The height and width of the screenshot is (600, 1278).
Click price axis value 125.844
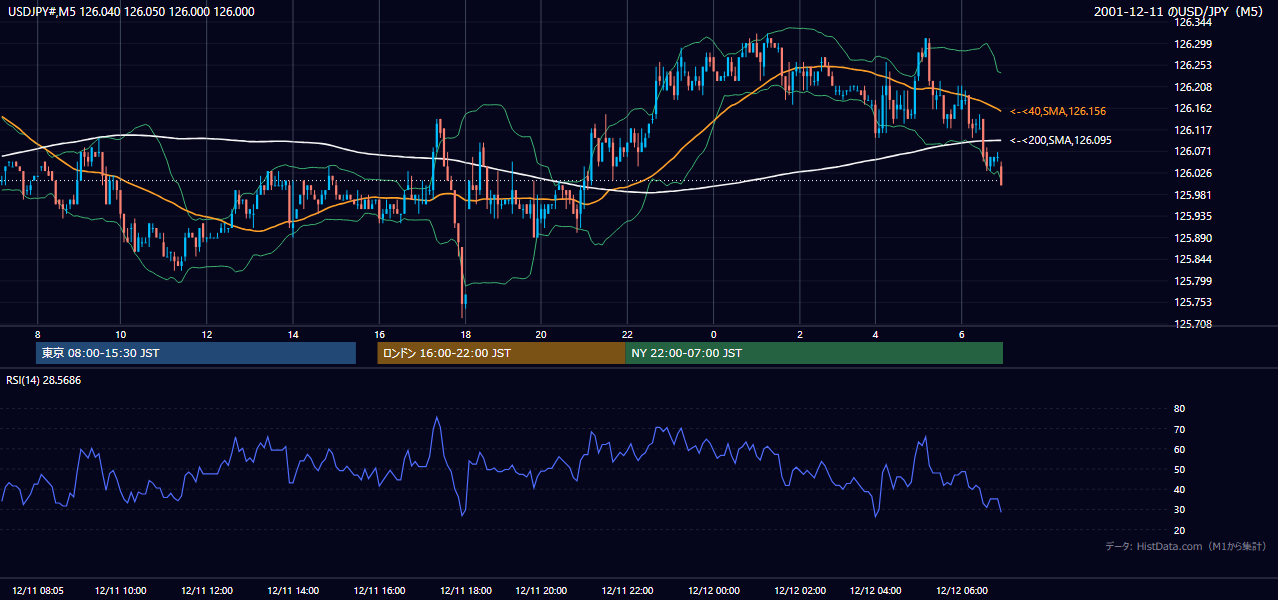pos(1192,259)
